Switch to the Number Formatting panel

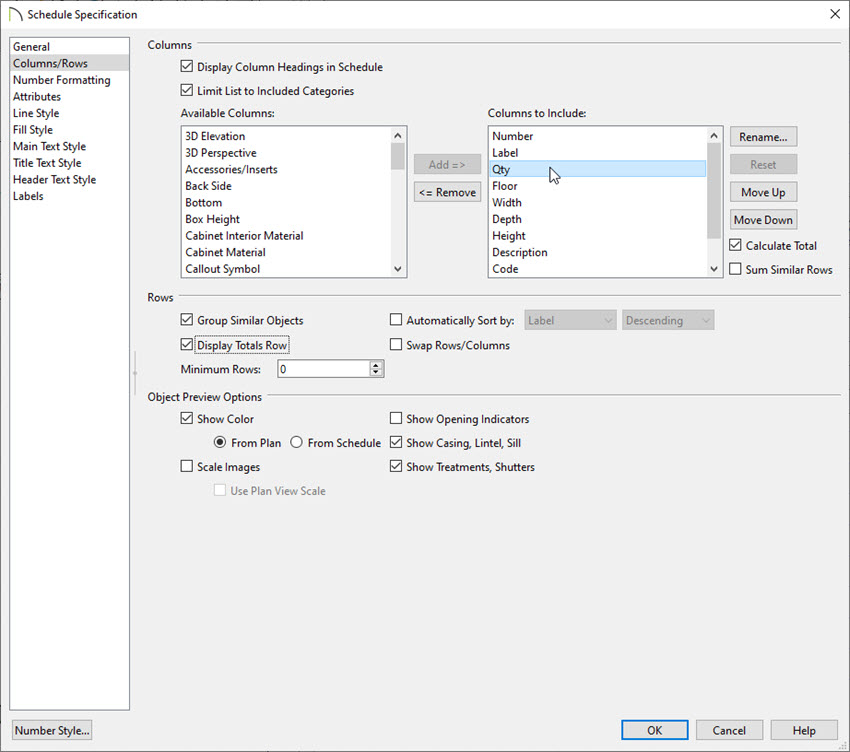(x=62, y=79)
